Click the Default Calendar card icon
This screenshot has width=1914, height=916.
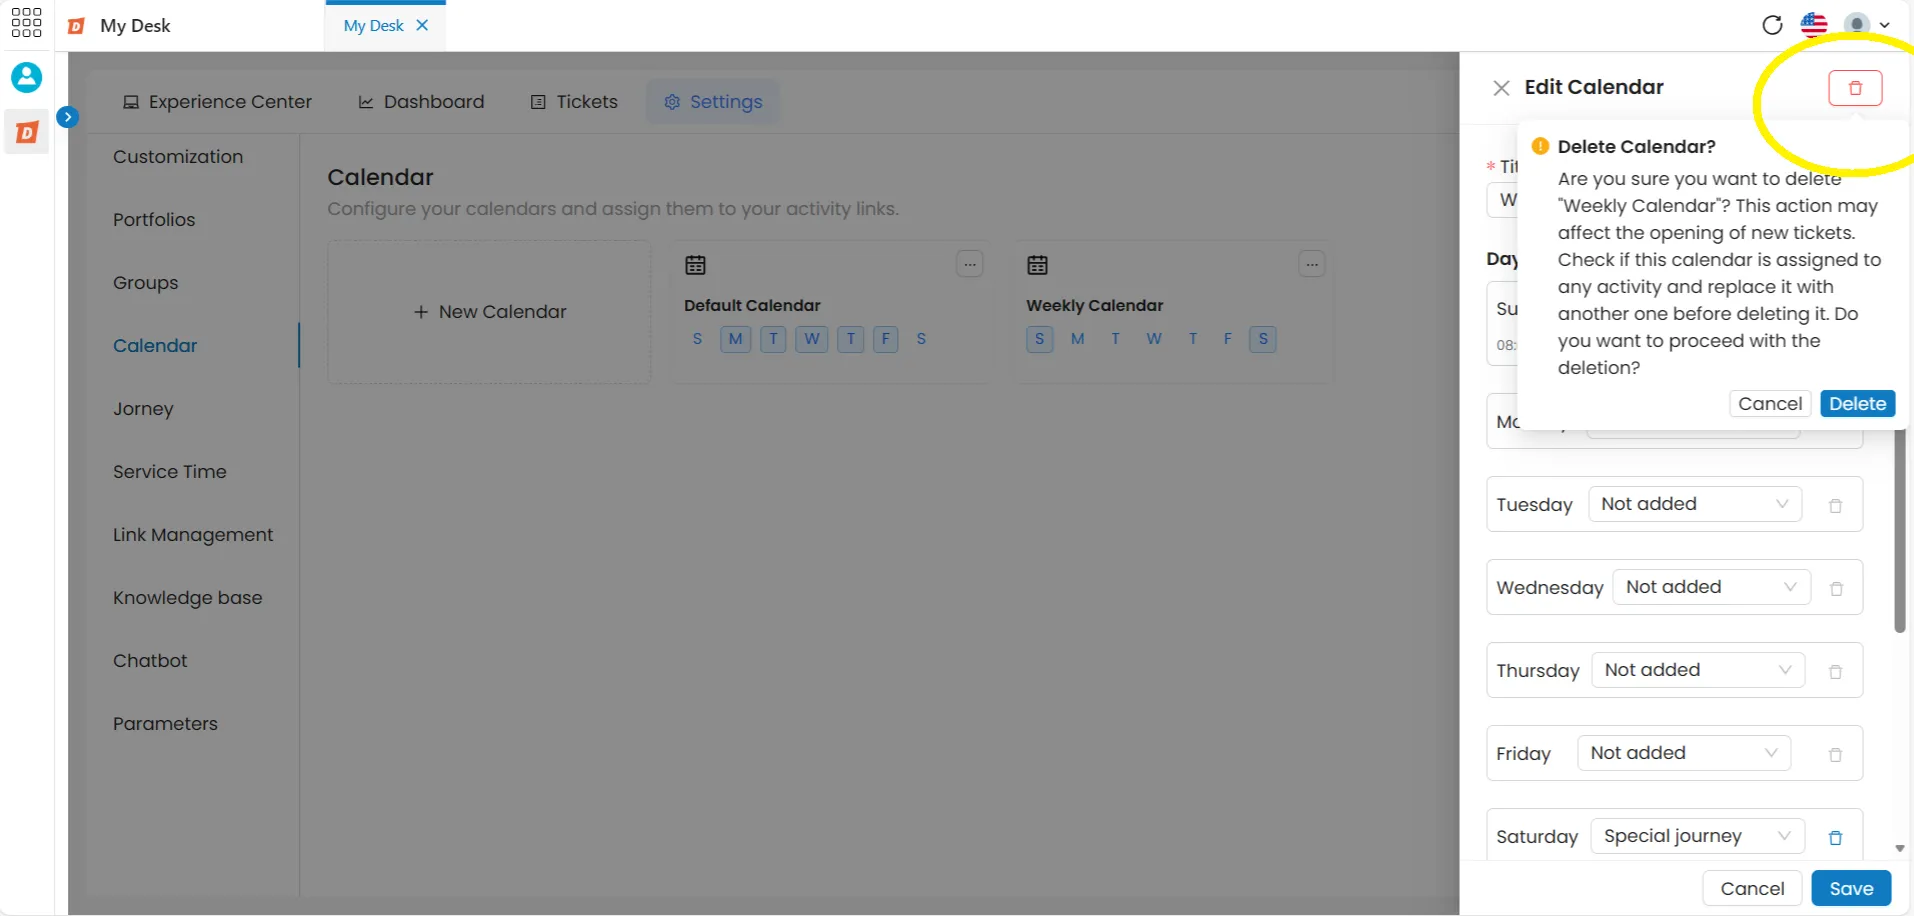click(695, 265)
